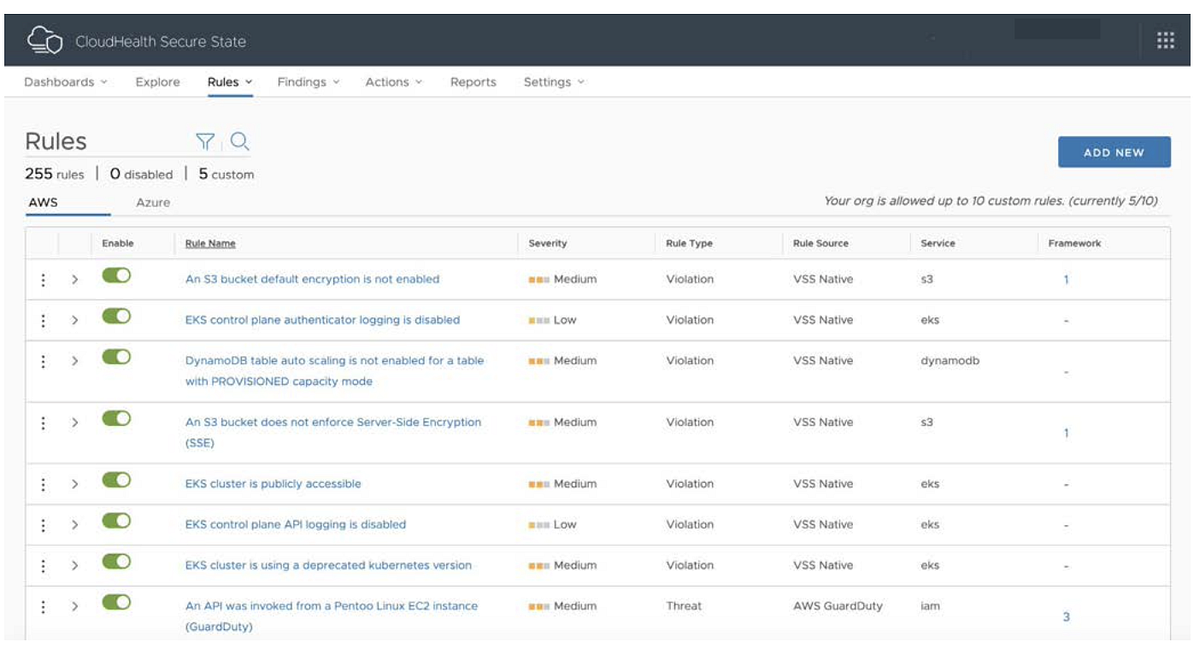Click the 'dynamodb' service cell

click(x=950, y=361)
